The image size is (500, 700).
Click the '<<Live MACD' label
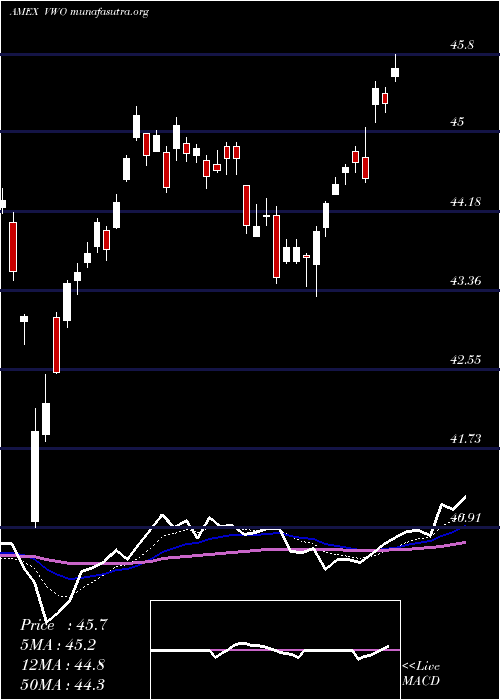click(x=421, y=673)
